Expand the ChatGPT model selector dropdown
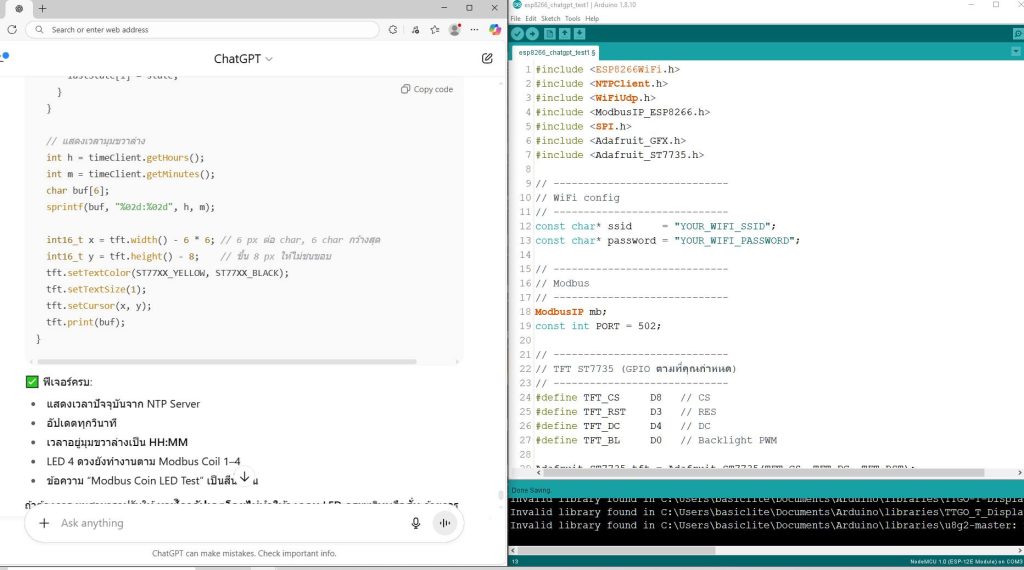This screenshot has width=1024, height=570. tap(243, 59)
